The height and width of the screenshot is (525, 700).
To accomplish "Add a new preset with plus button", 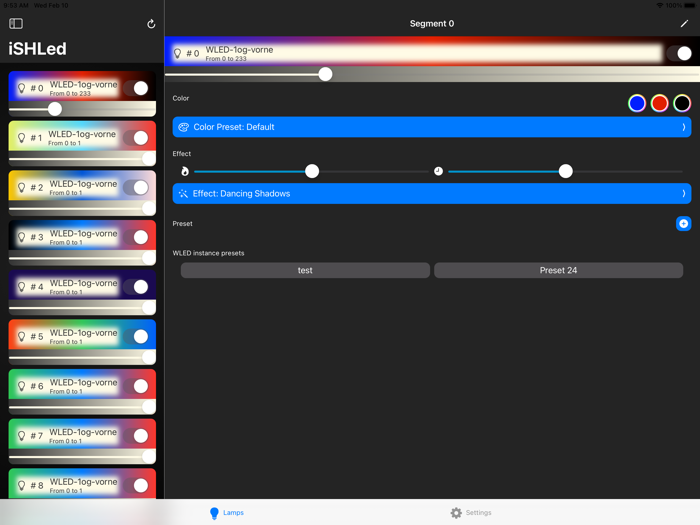I will coord(683,224).
